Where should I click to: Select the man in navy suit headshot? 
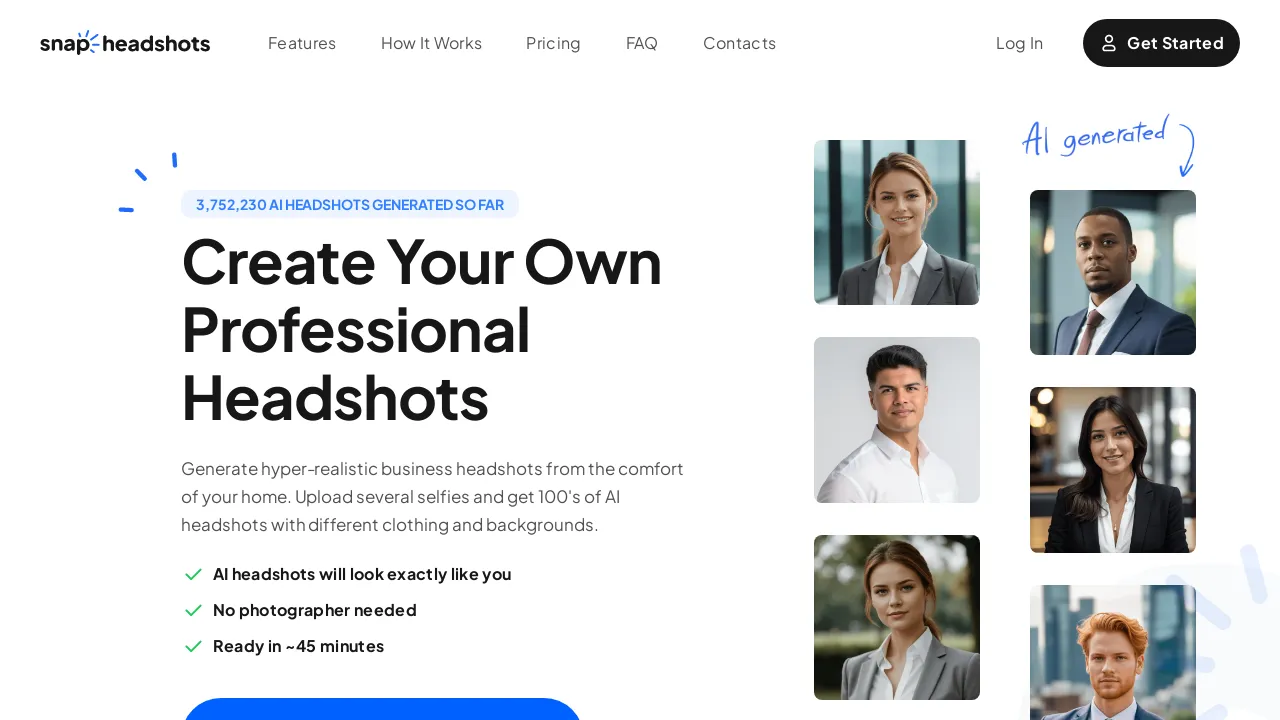tap(1113, 272)
